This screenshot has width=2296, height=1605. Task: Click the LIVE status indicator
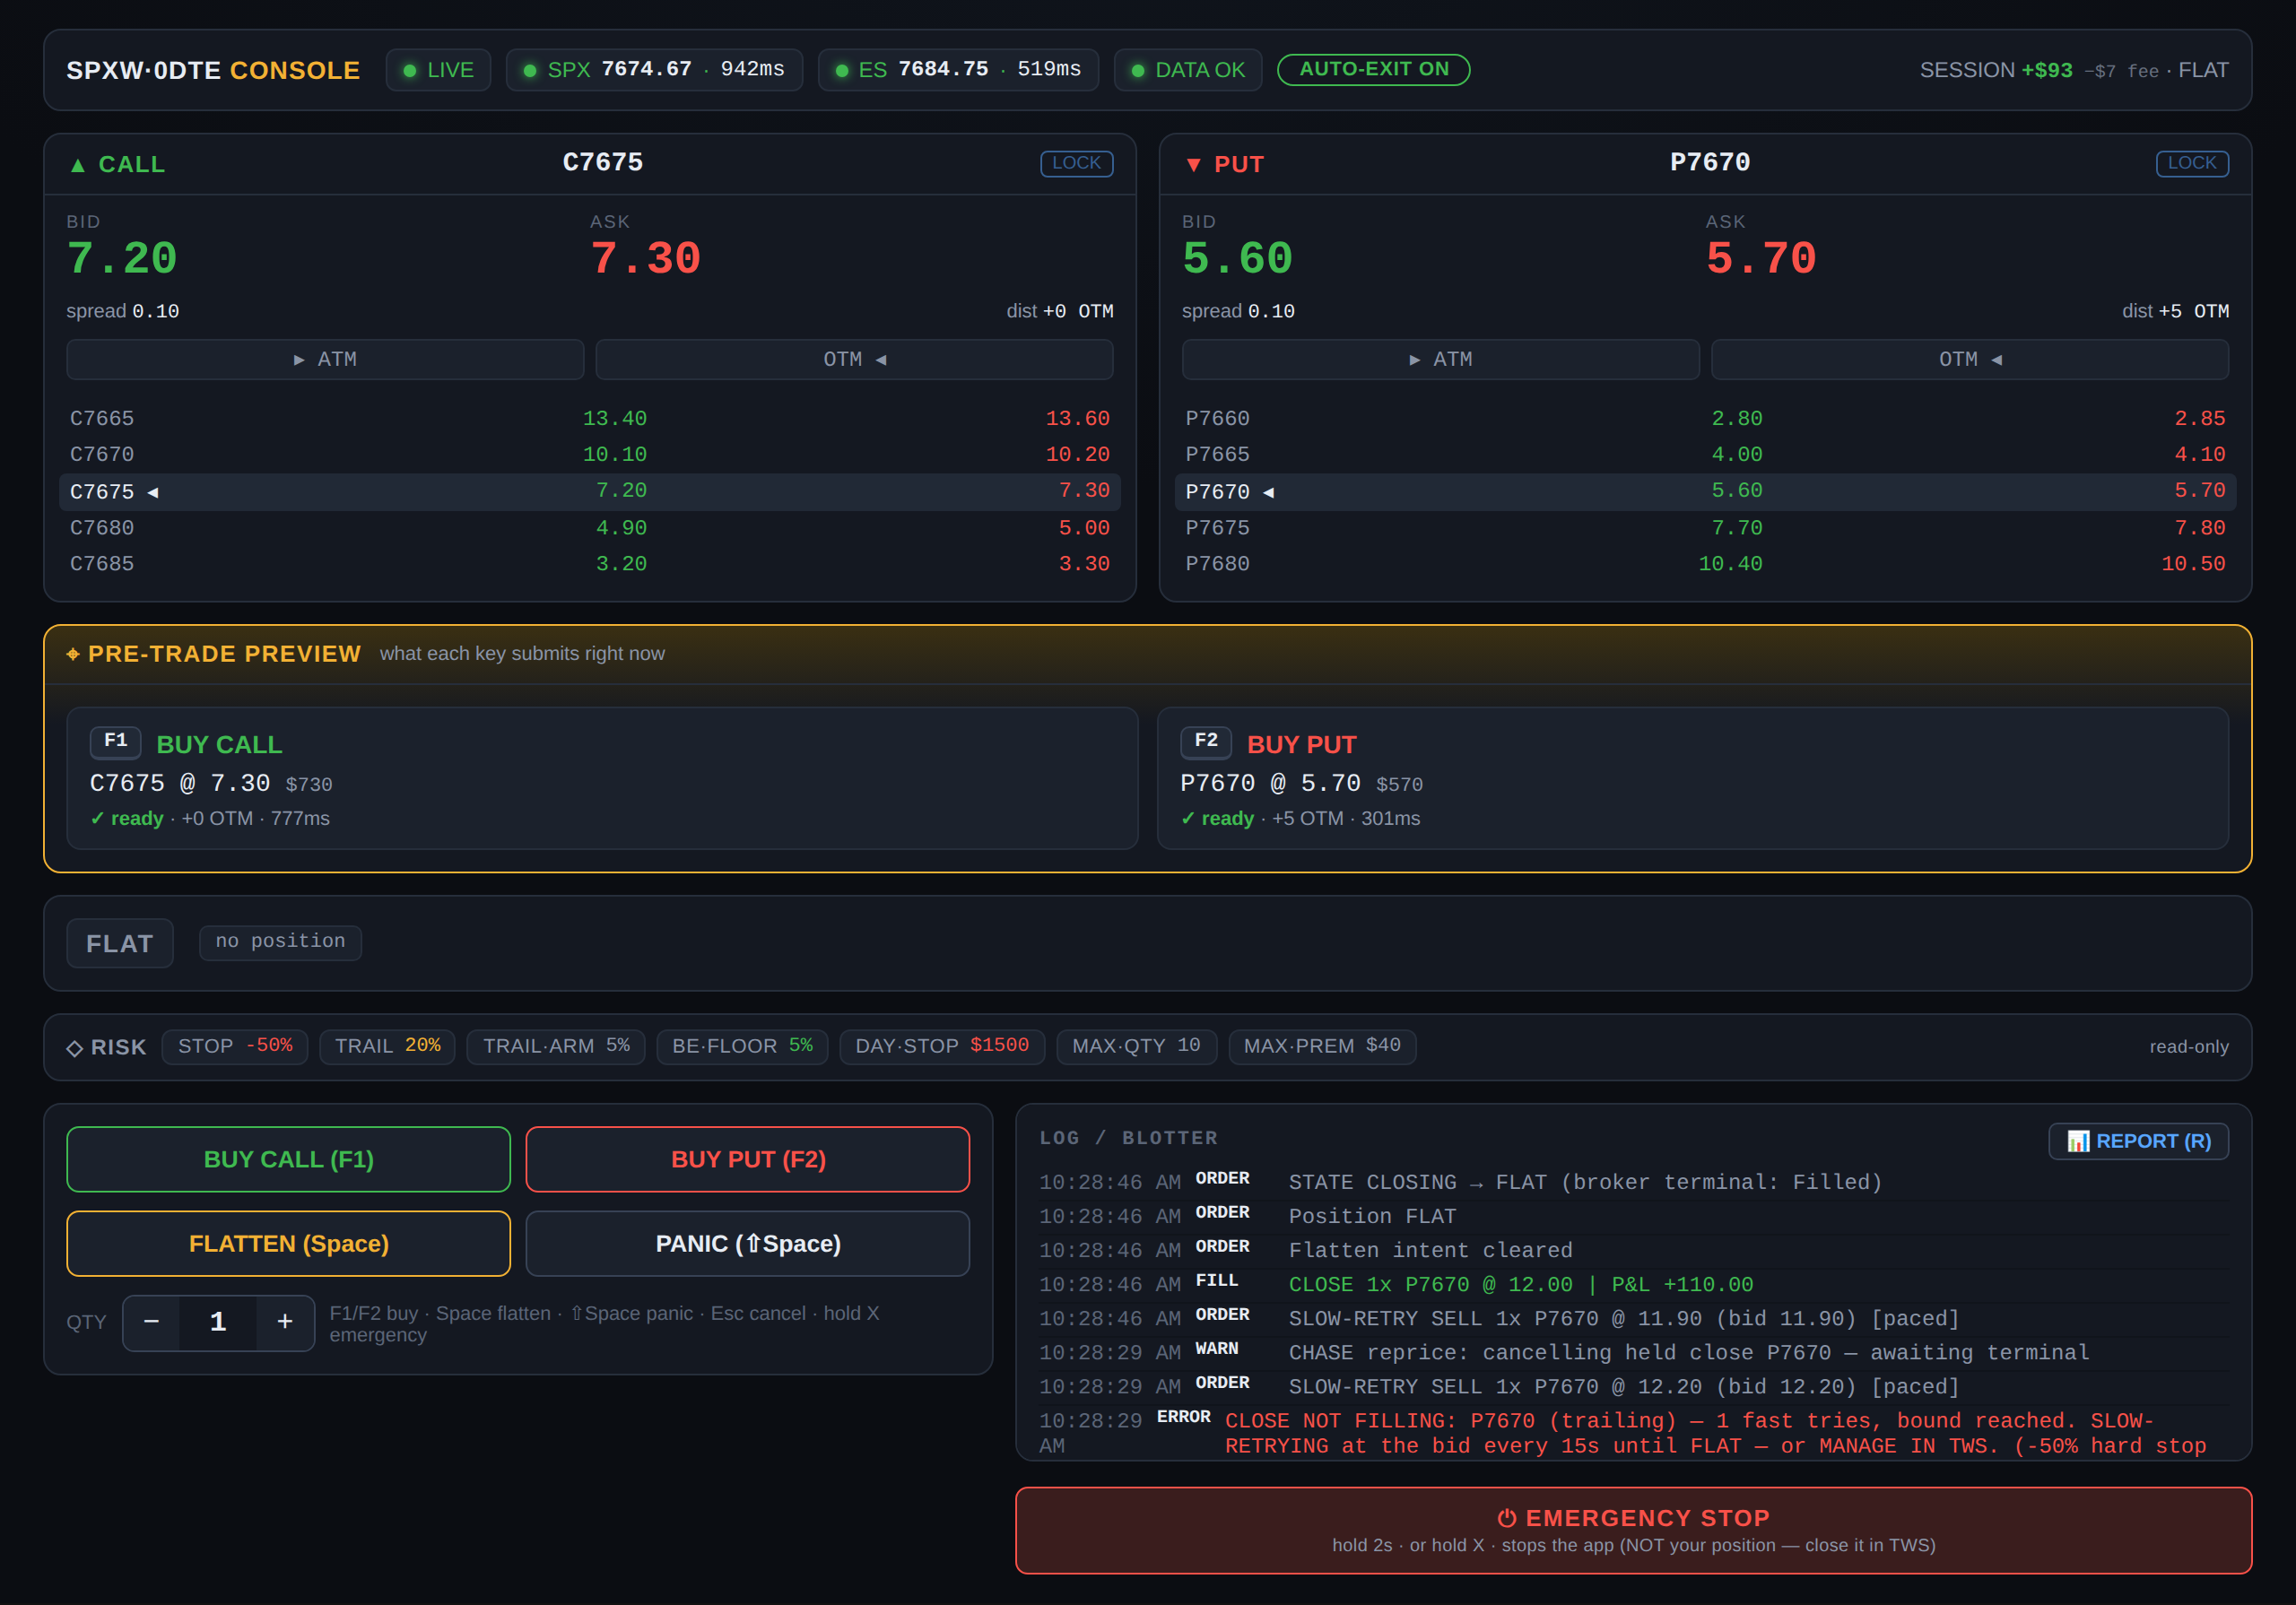coord(438,70)
